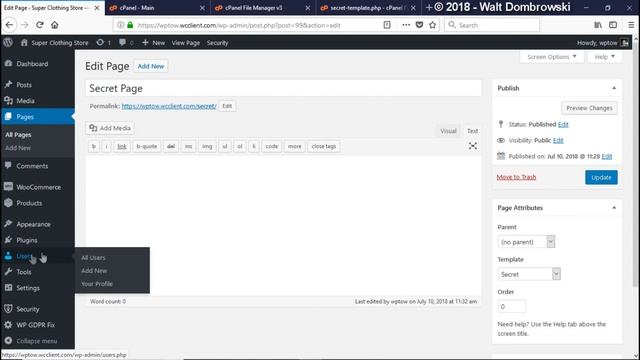Insert link tag from editor toolbar
Viewport: 640px width, 360px height.
click(122, 146)
